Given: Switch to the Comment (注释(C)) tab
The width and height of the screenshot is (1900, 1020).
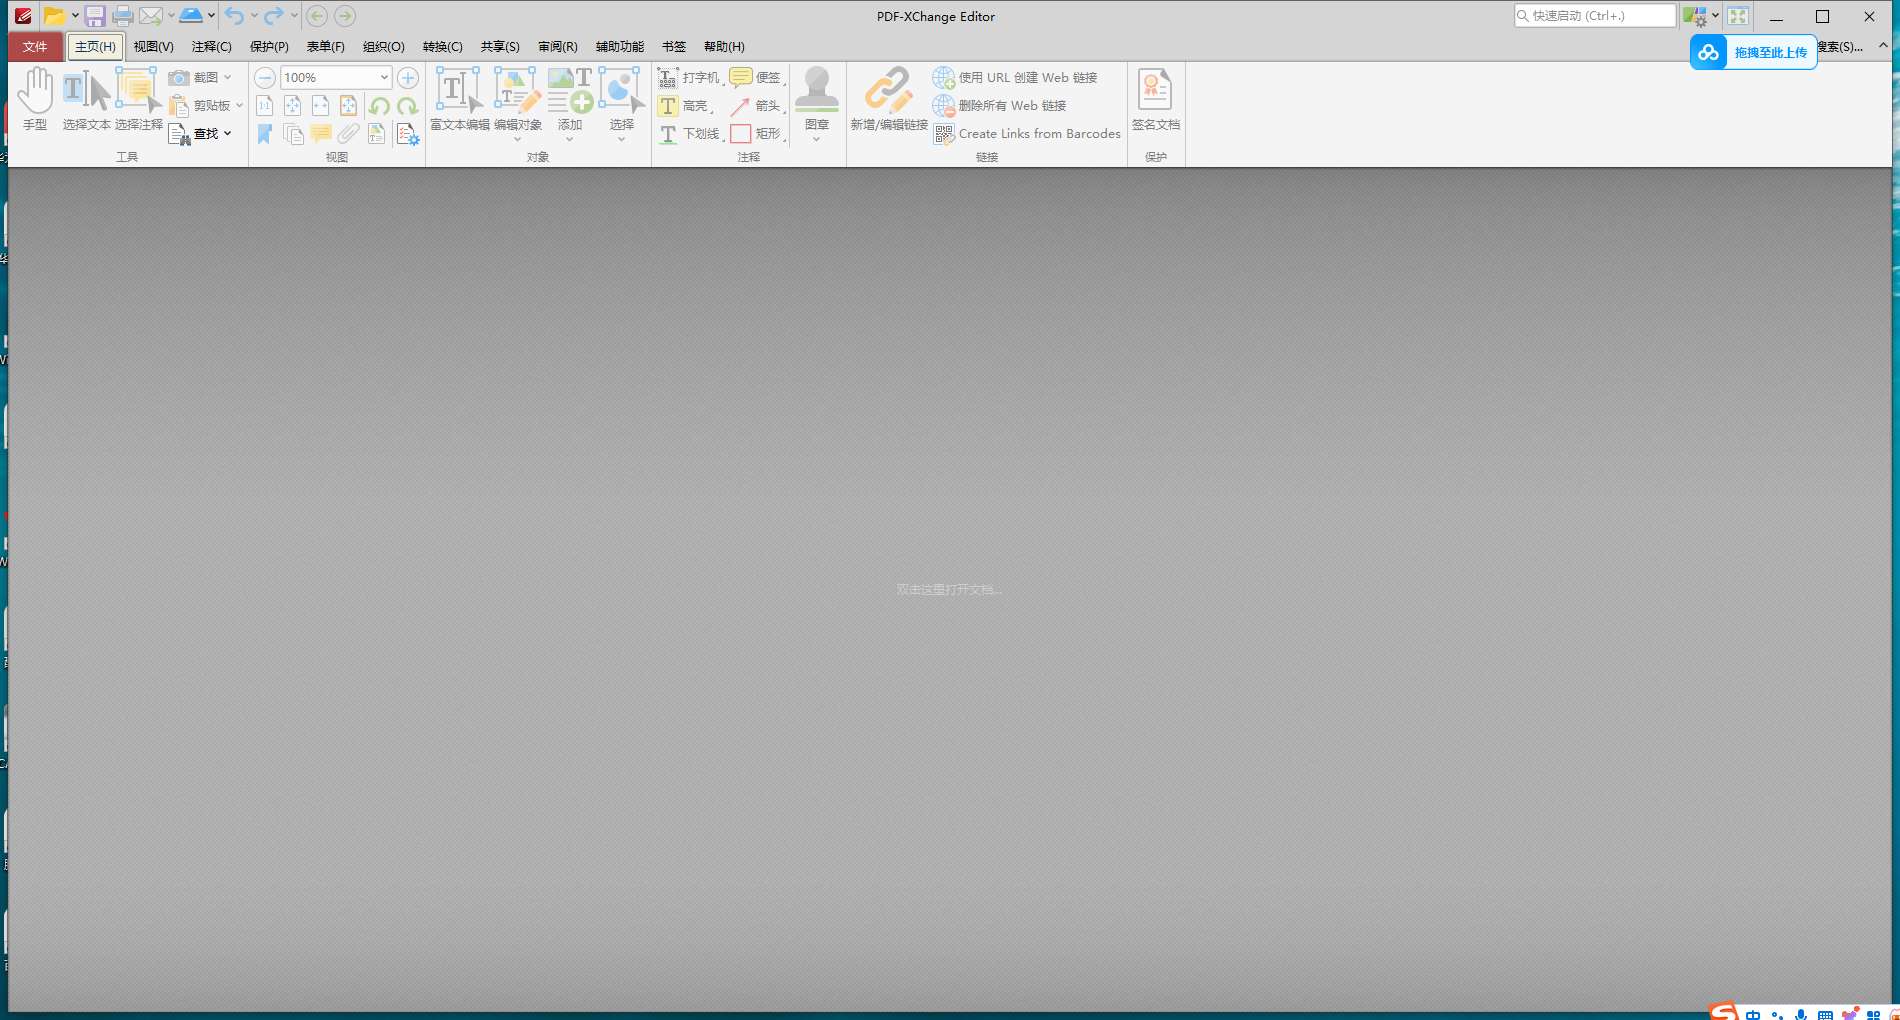Looking at the screenshot, I should (212, 47).
